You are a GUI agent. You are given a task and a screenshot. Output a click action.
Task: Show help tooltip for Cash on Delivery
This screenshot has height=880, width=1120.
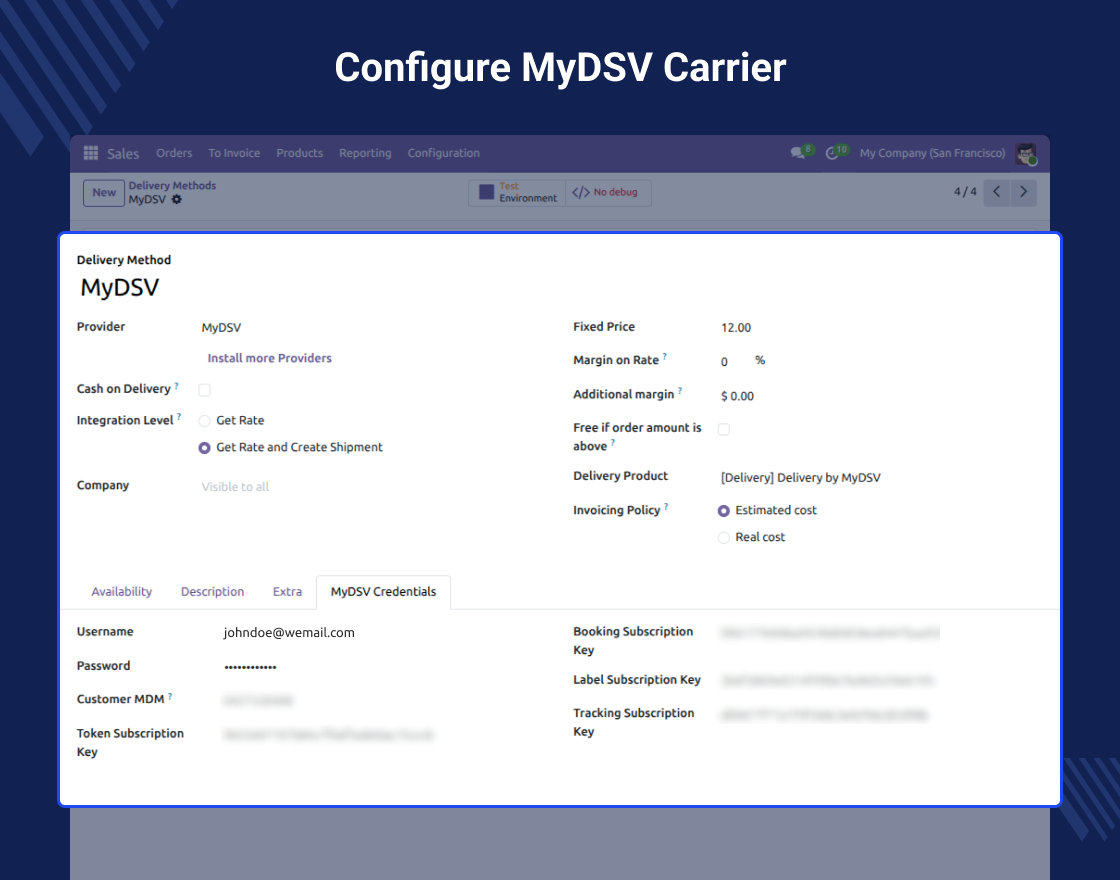point(176,386)
